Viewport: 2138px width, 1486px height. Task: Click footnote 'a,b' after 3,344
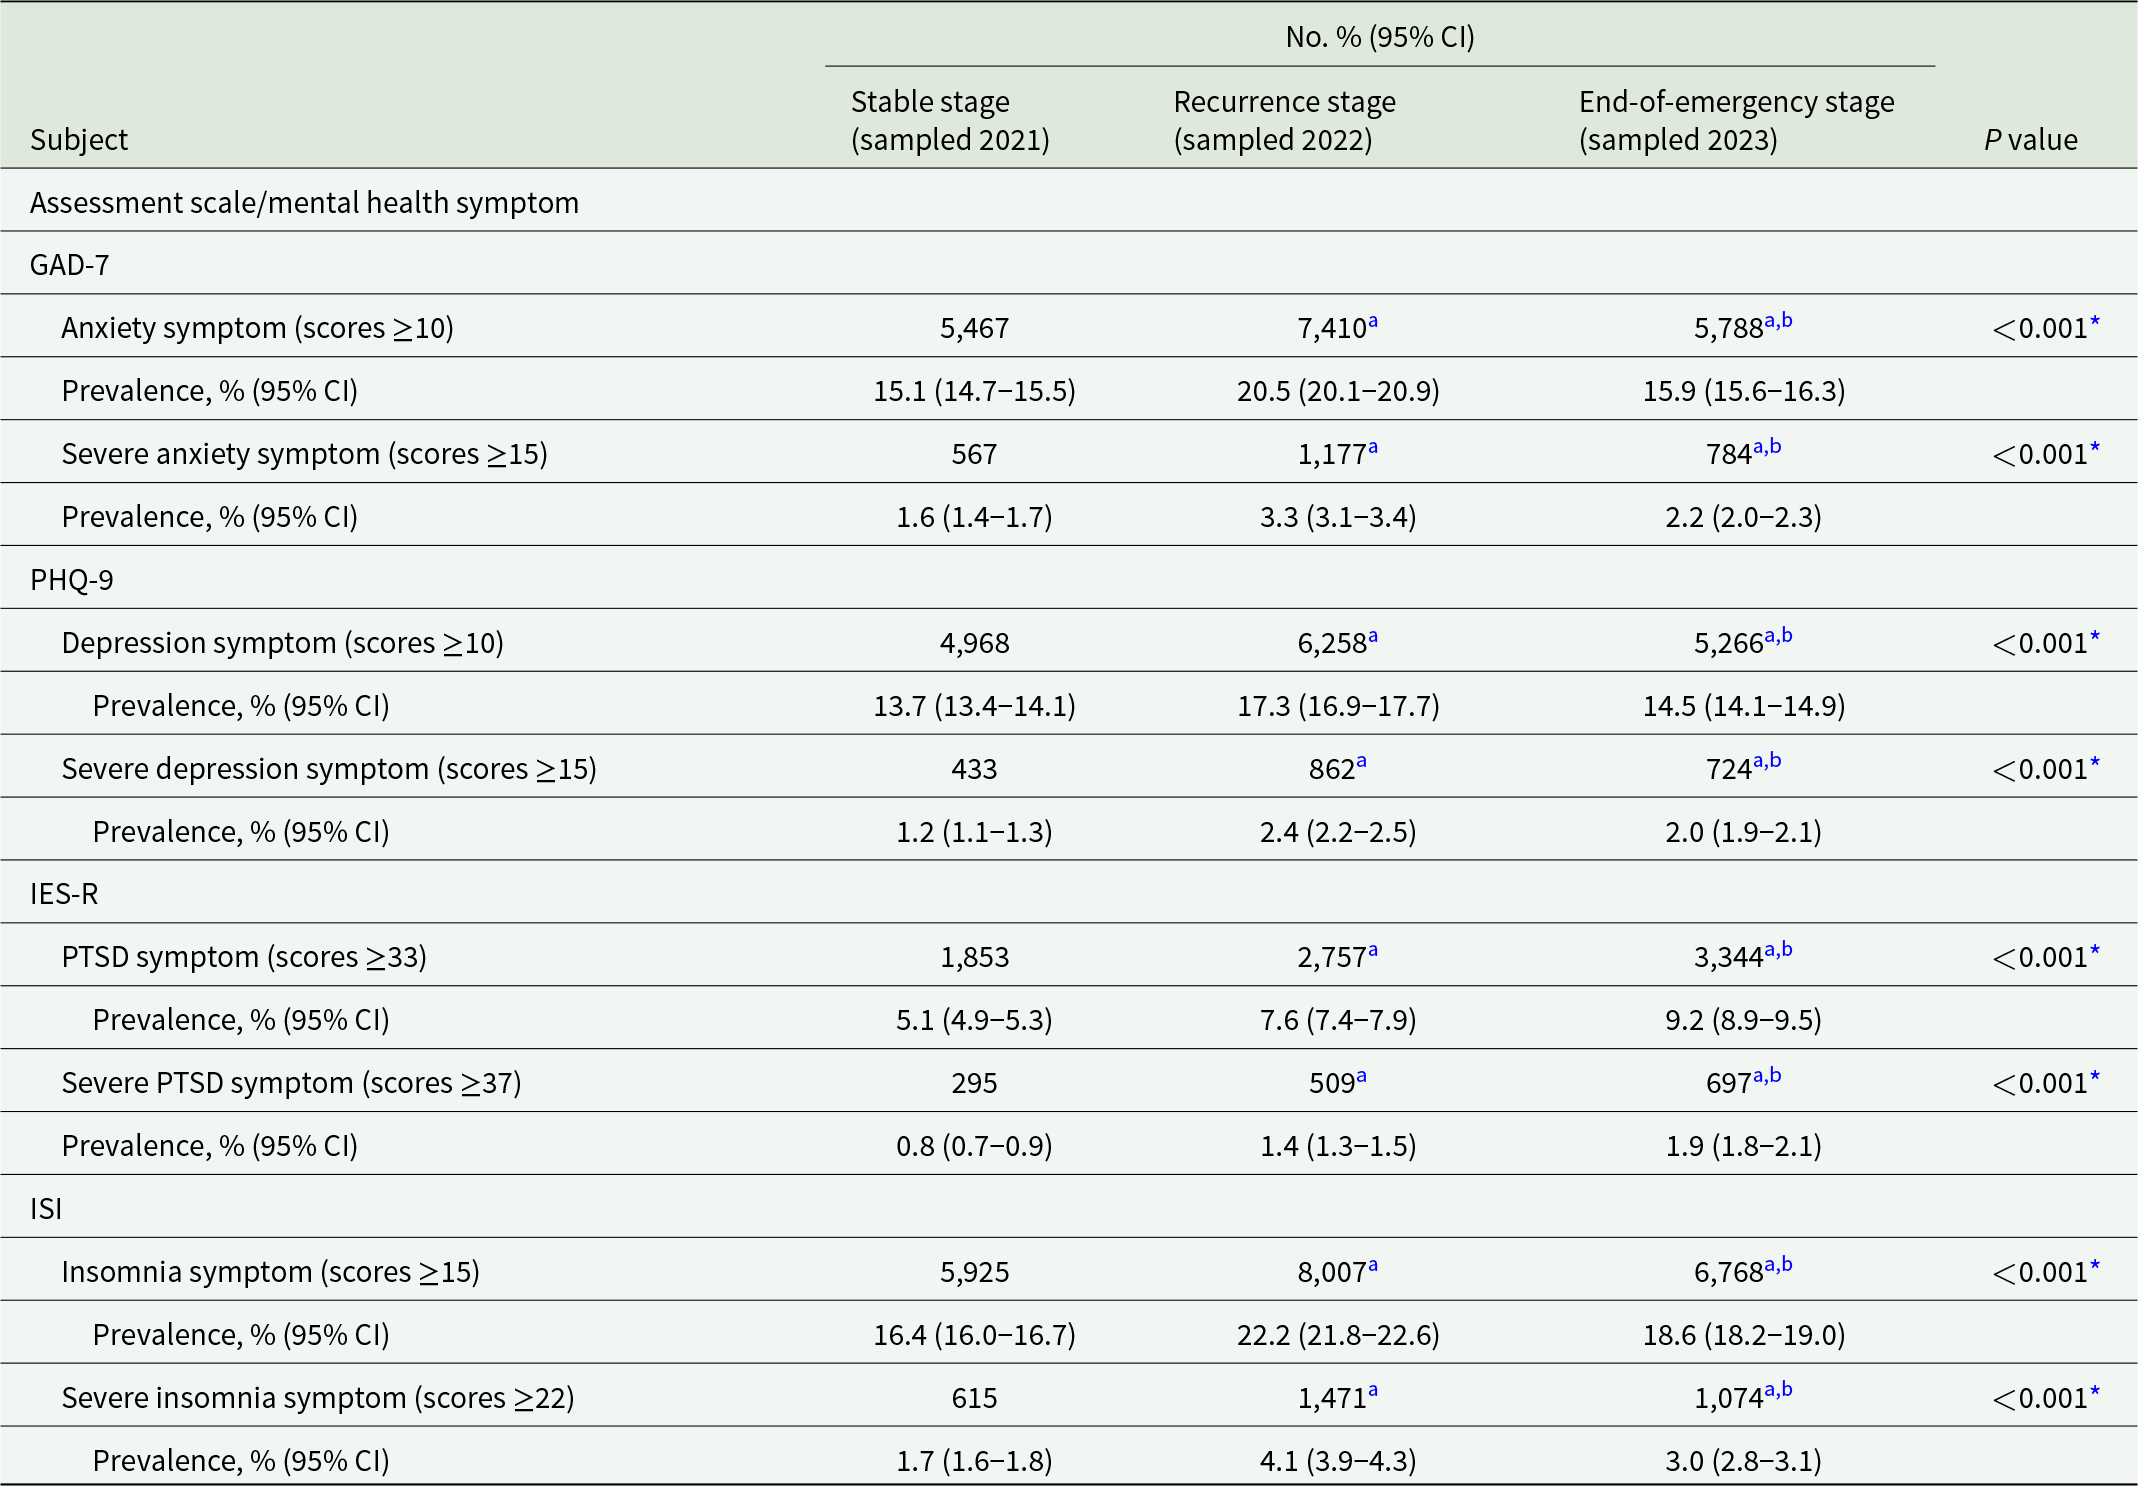tap(1778, 950)
